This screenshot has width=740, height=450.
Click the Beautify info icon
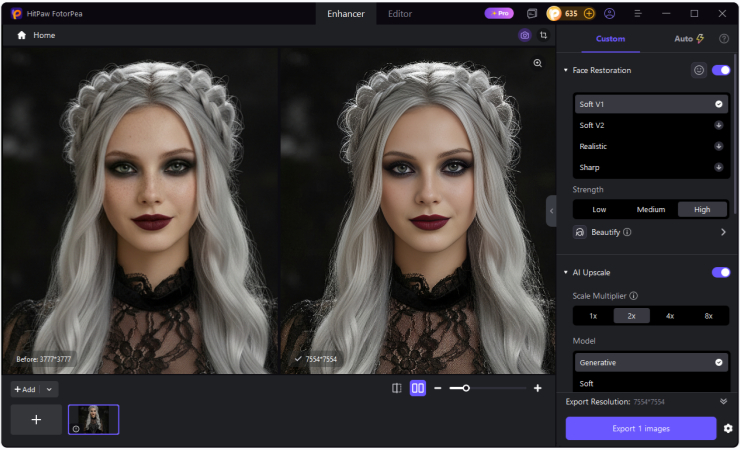(x=627, y=232)
